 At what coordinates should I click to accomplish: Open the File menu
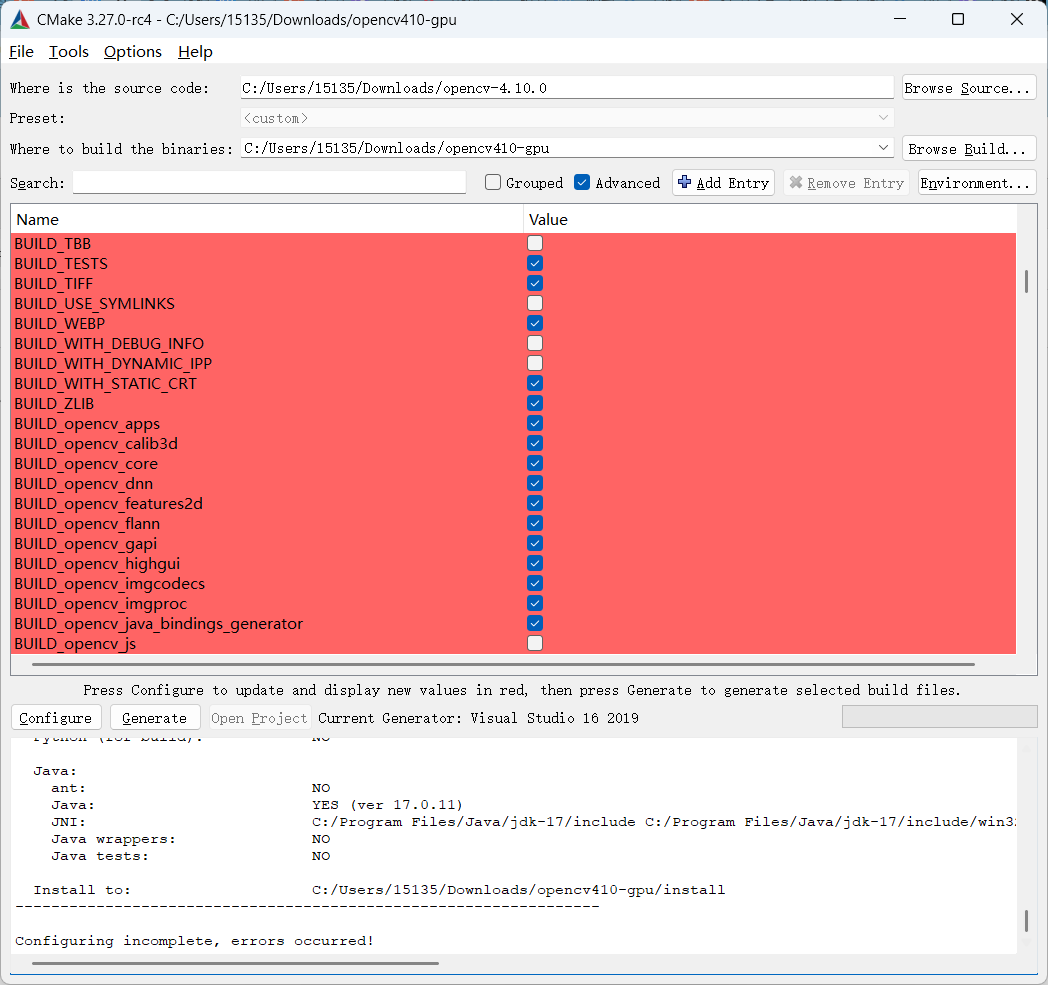pos(20,51)
